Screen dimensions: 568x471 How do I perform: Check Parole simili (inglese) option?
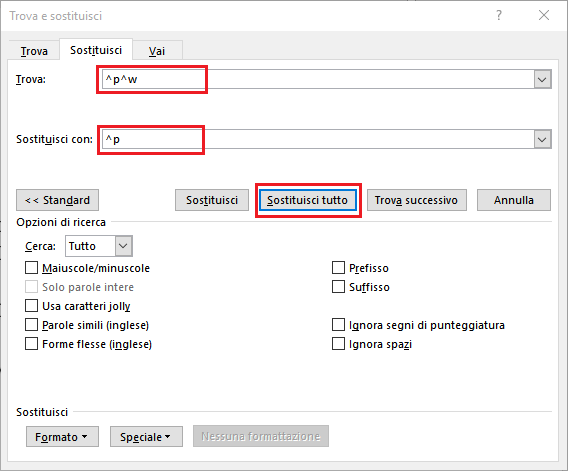[x=32, y=325]
